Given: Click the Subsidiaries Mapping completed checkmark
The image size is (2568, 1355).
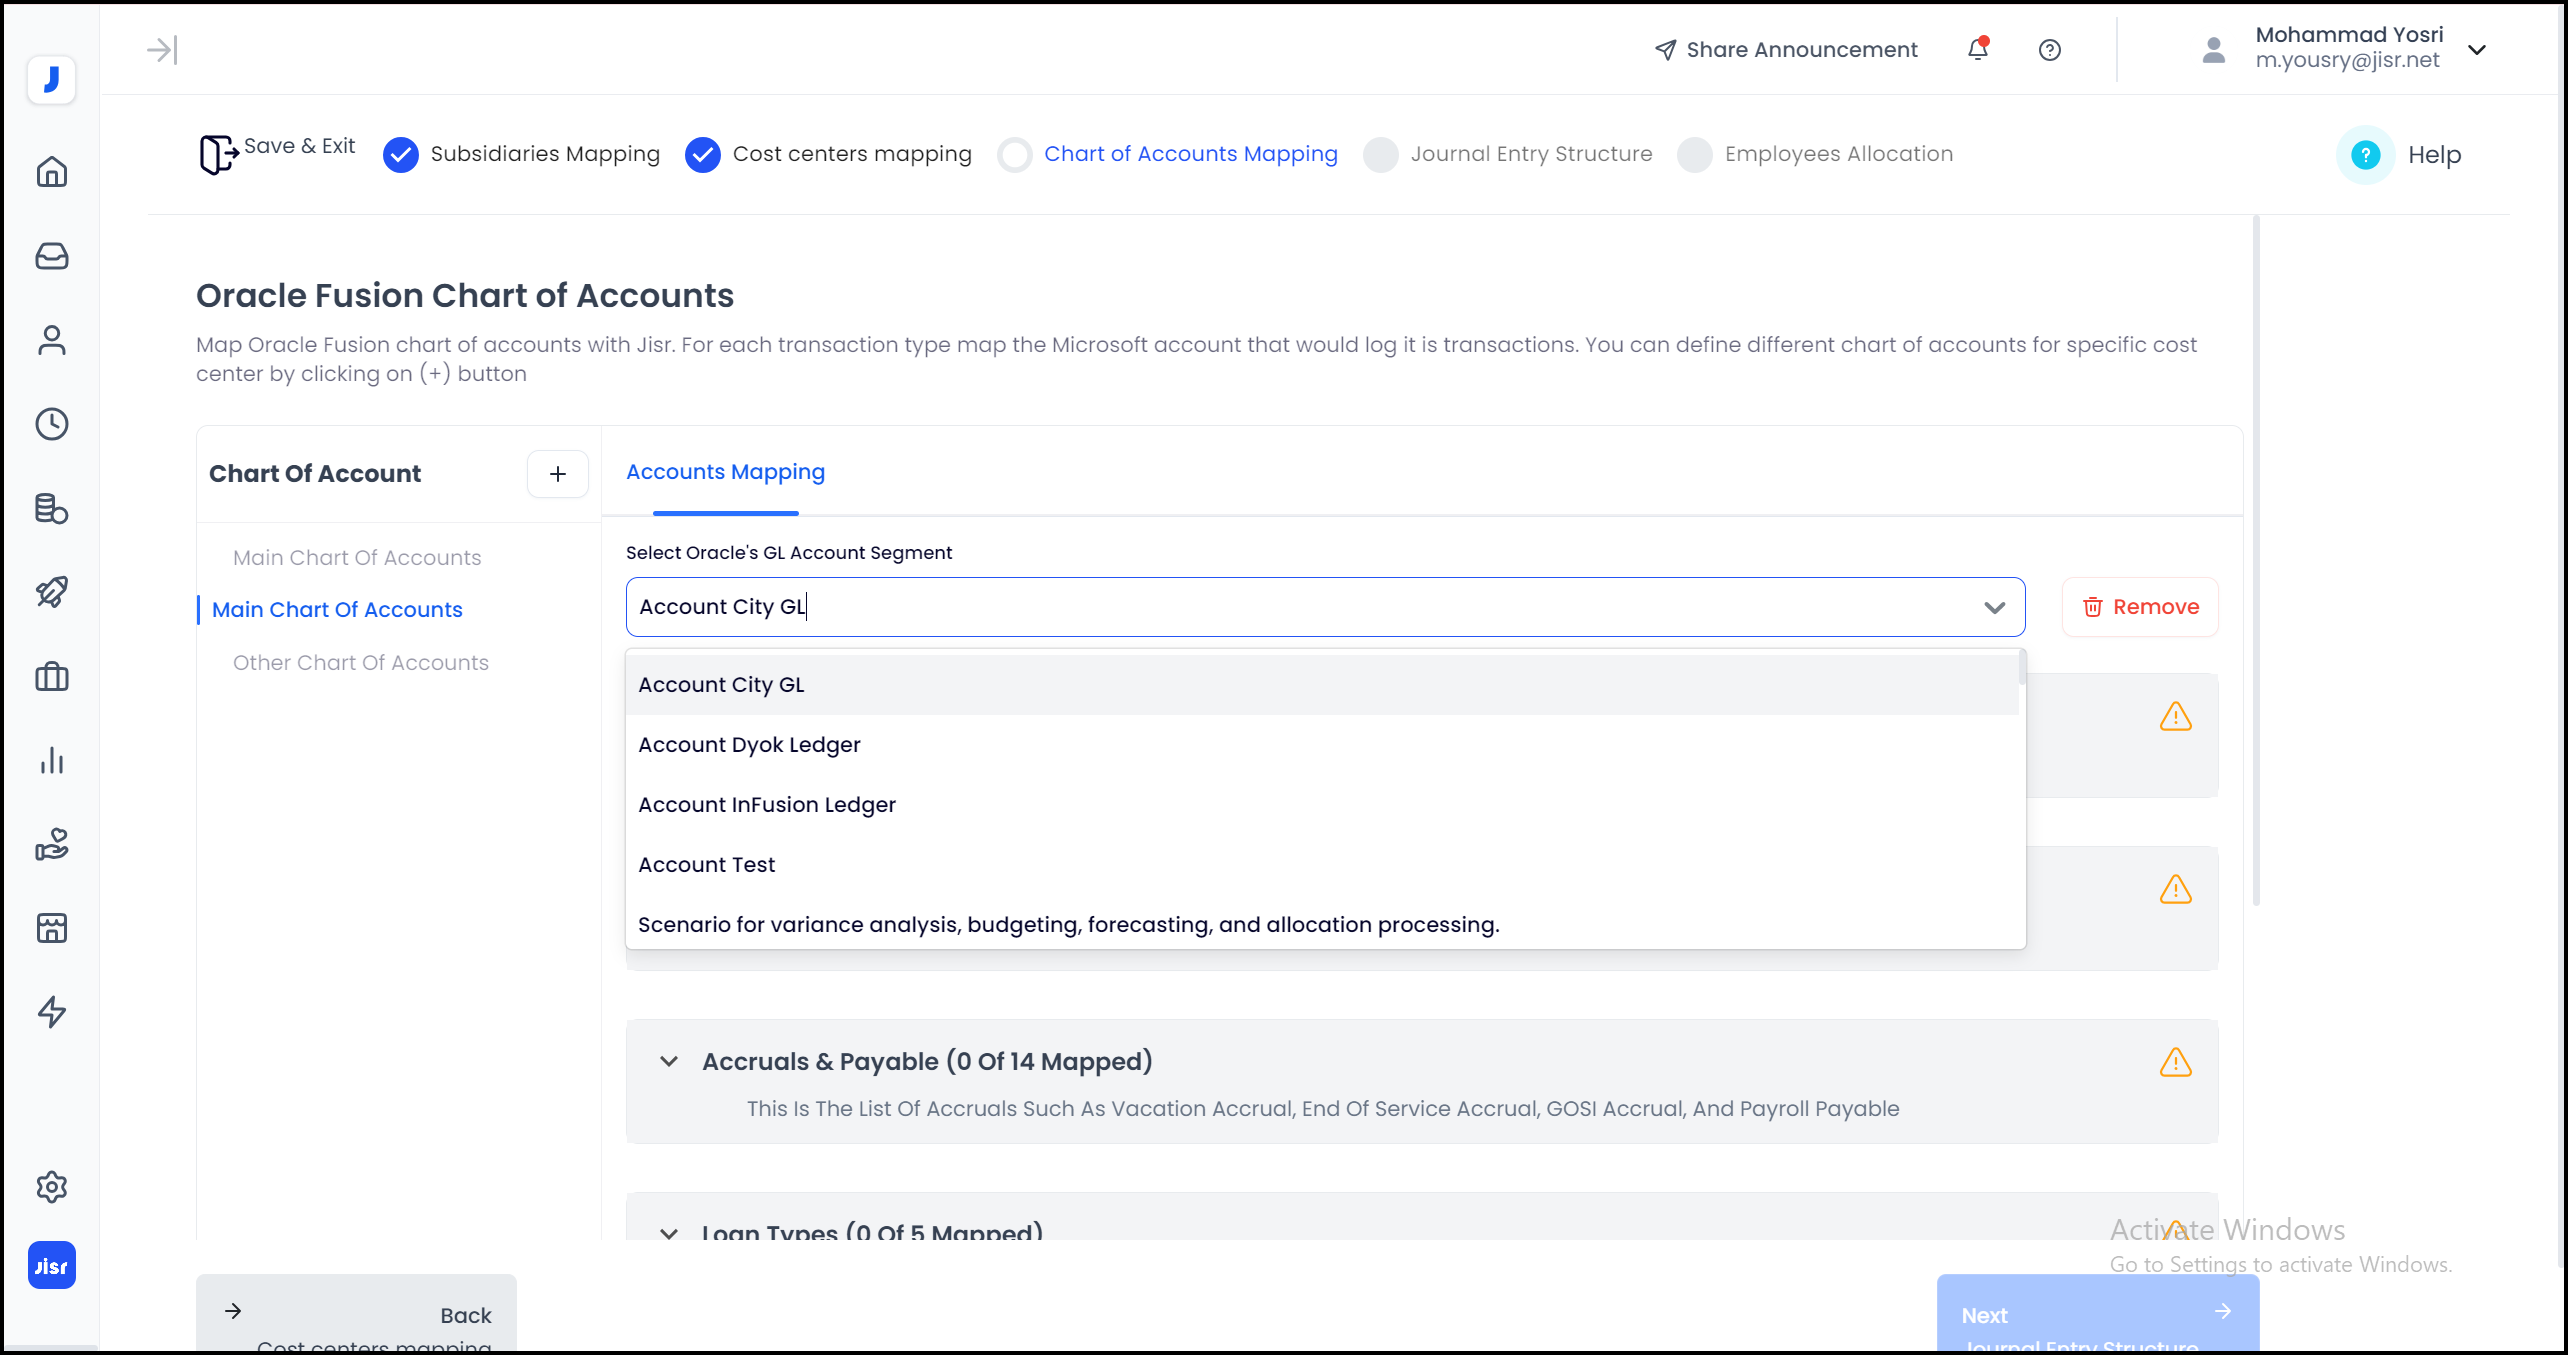Looking at the screenshot, I should 401,154.
